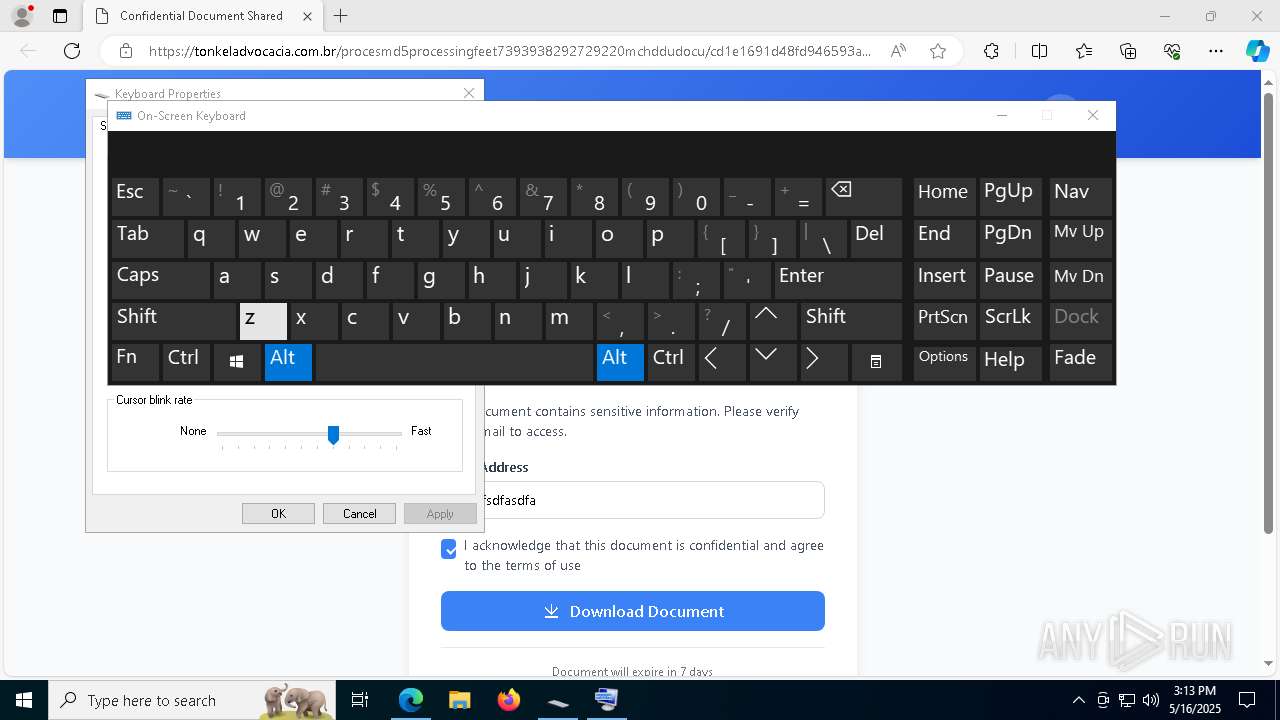This screenshot has width=1280, height=720.
Task: Click the Del key on keyboard
Action: click(876, 238)
